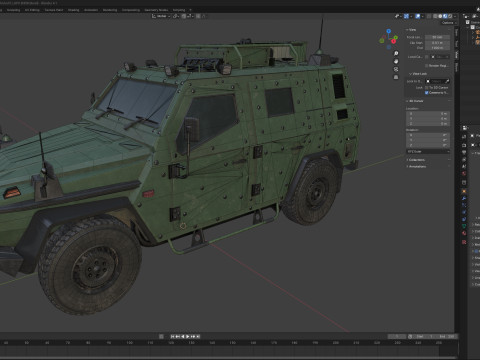Open the Material properties tab
This screenshot has width=480, height=360.
[464, 233]
